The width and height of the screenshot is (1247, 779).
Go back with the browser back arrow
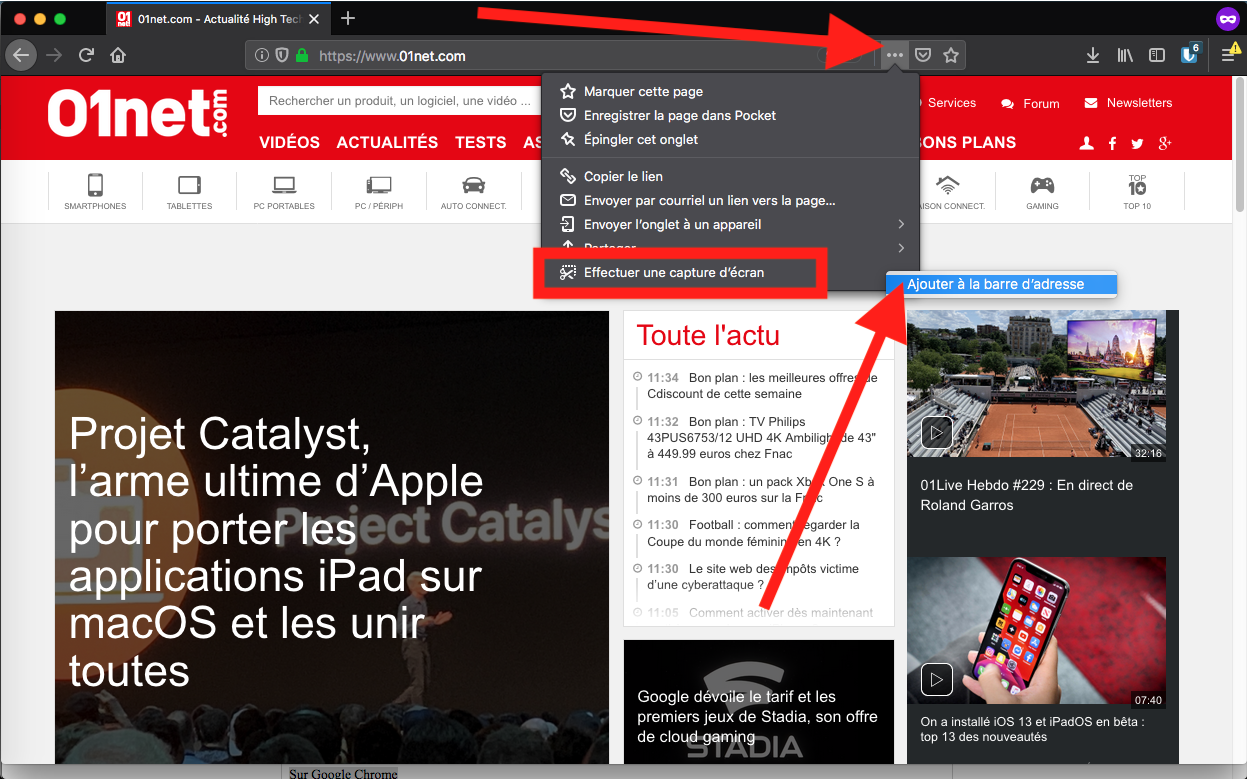click(22, 56)
